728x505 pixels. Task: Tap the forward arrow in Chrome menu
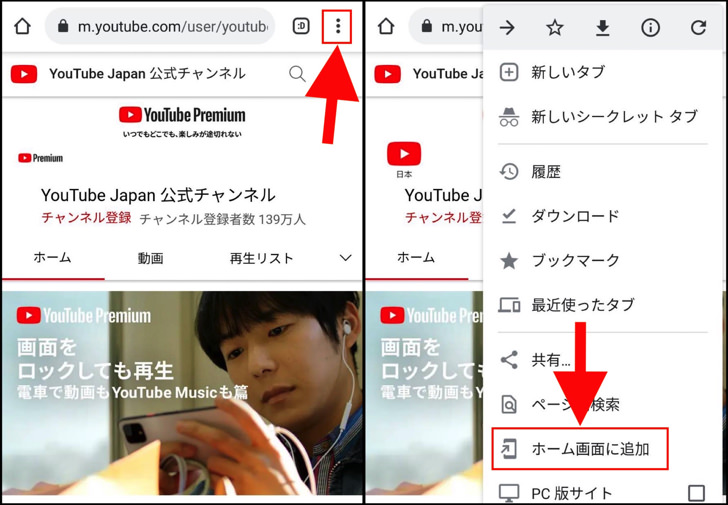[x=507, y=28]
